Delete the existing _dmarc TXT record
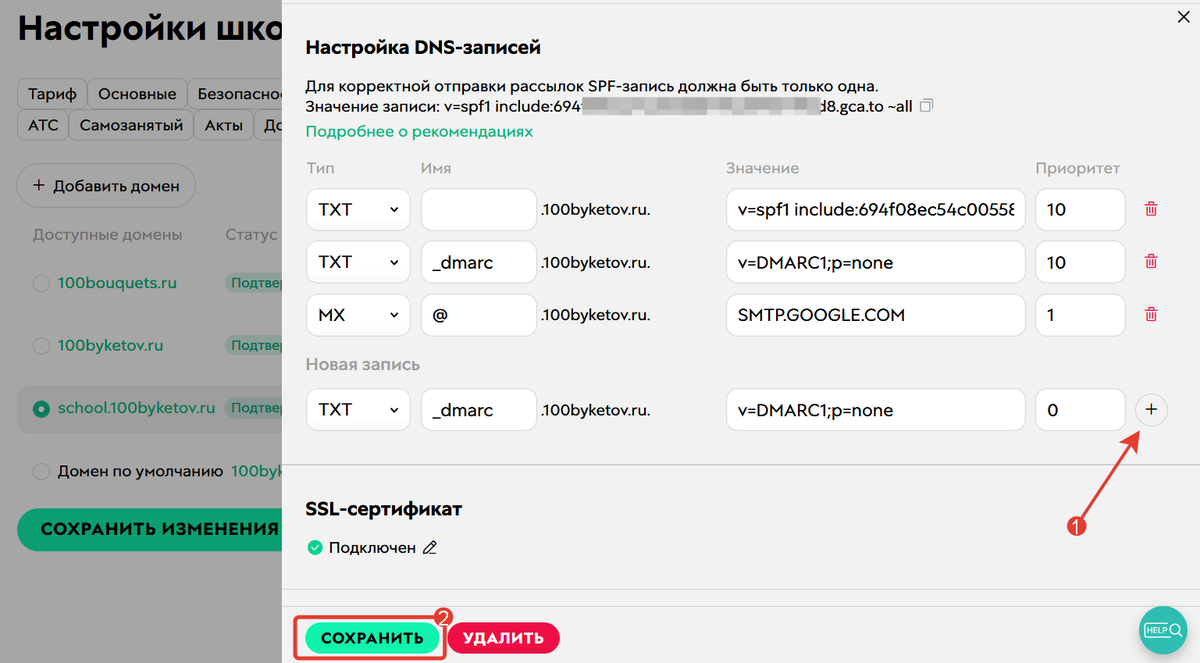Viewport: 1200px width, 663px height. coord(1151,261)
